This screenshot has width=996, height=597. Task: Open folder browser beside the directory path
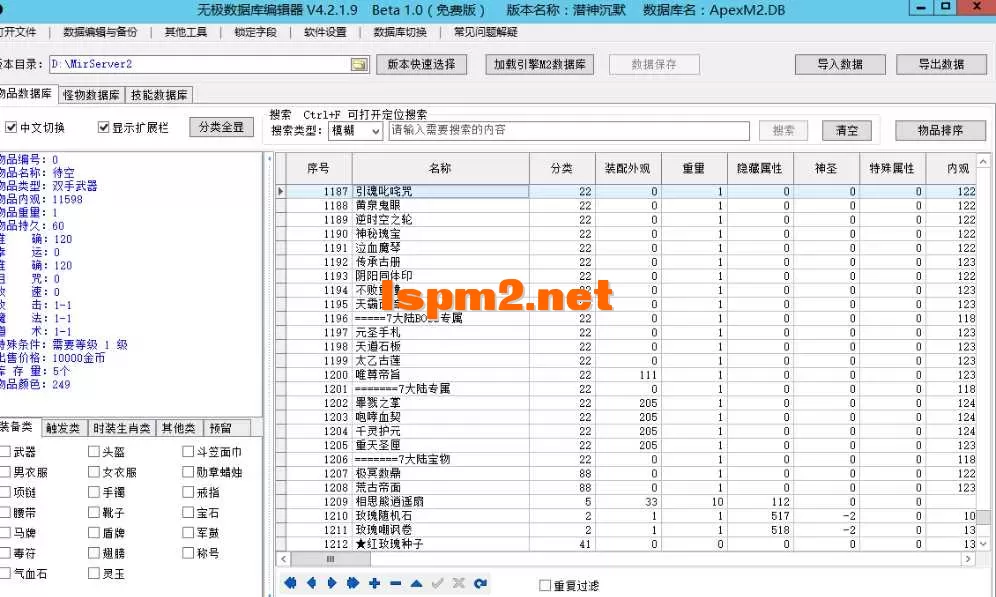tap(357, 62)
